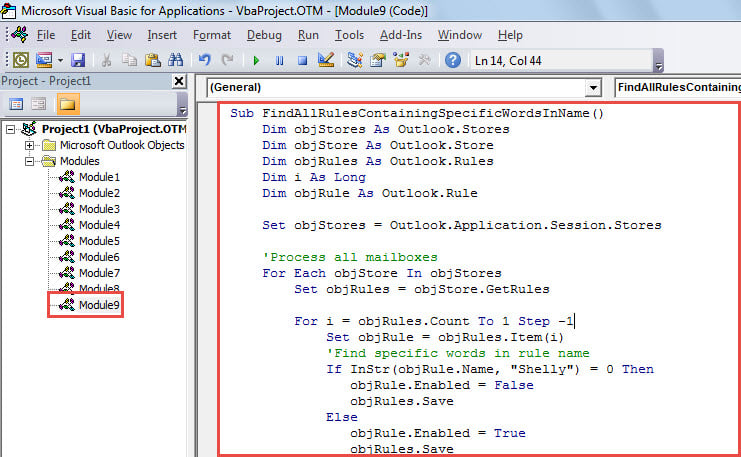The image size is (741, 457).
Task: Select the Modules folder node
Action: tap(79, 161)
